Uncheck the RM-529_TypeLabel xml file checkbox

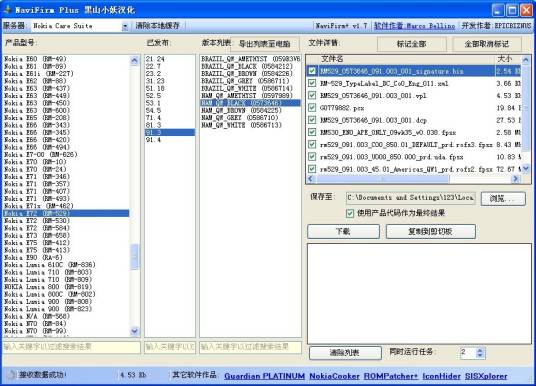(x=312, y=83)
